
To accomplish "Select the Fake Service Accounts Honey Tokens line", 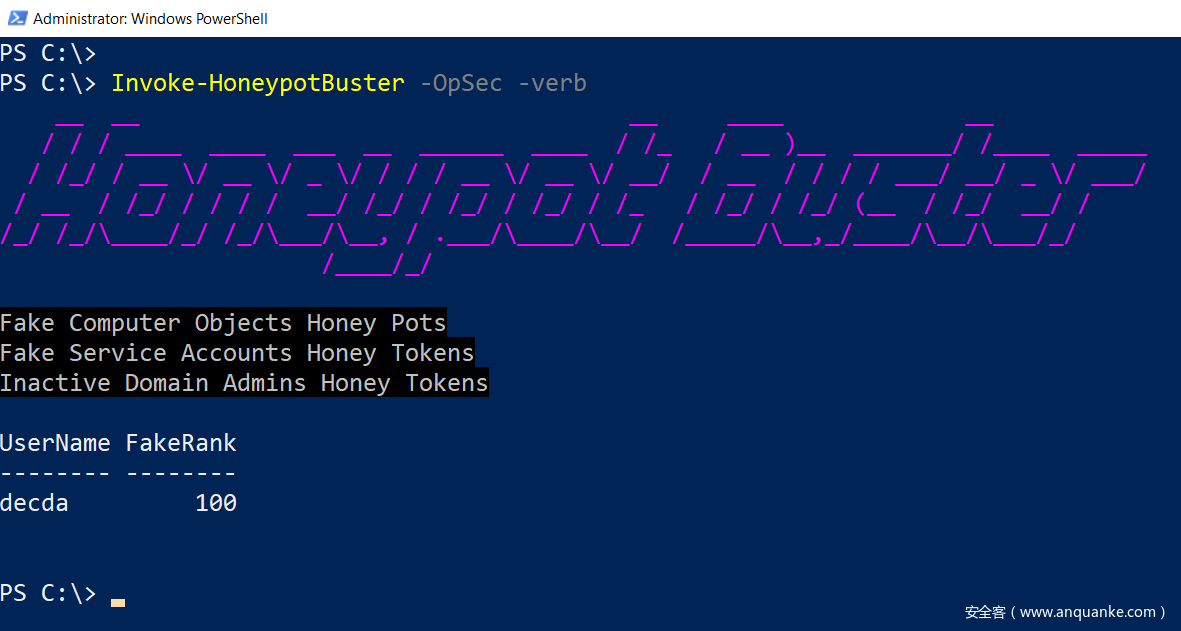I will coord(237,353).
